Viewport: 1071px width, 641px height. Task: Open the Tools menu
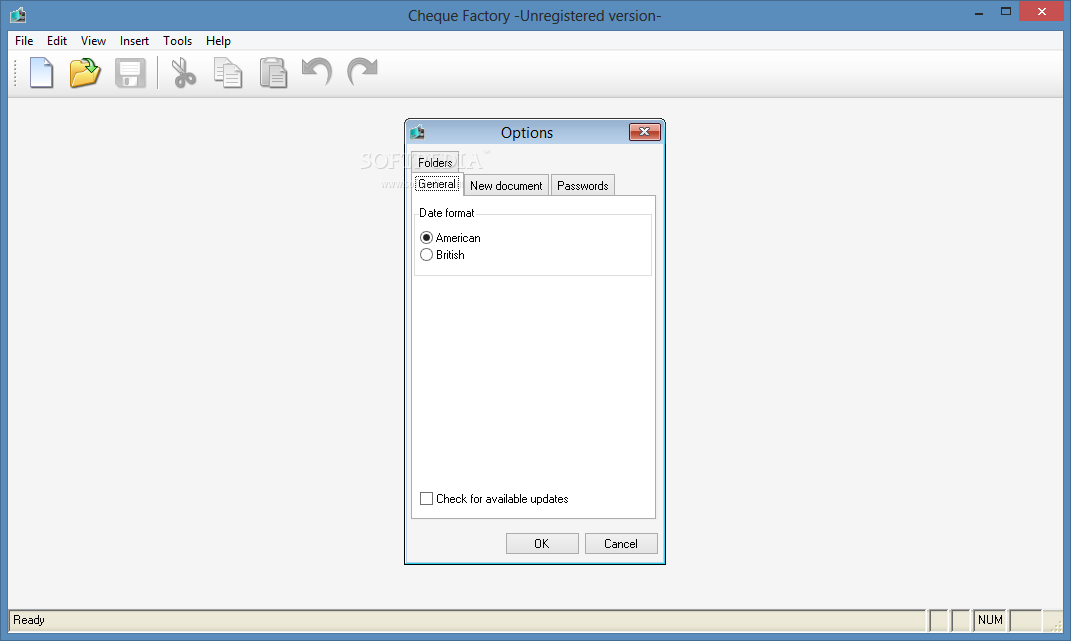coord(177,41)
